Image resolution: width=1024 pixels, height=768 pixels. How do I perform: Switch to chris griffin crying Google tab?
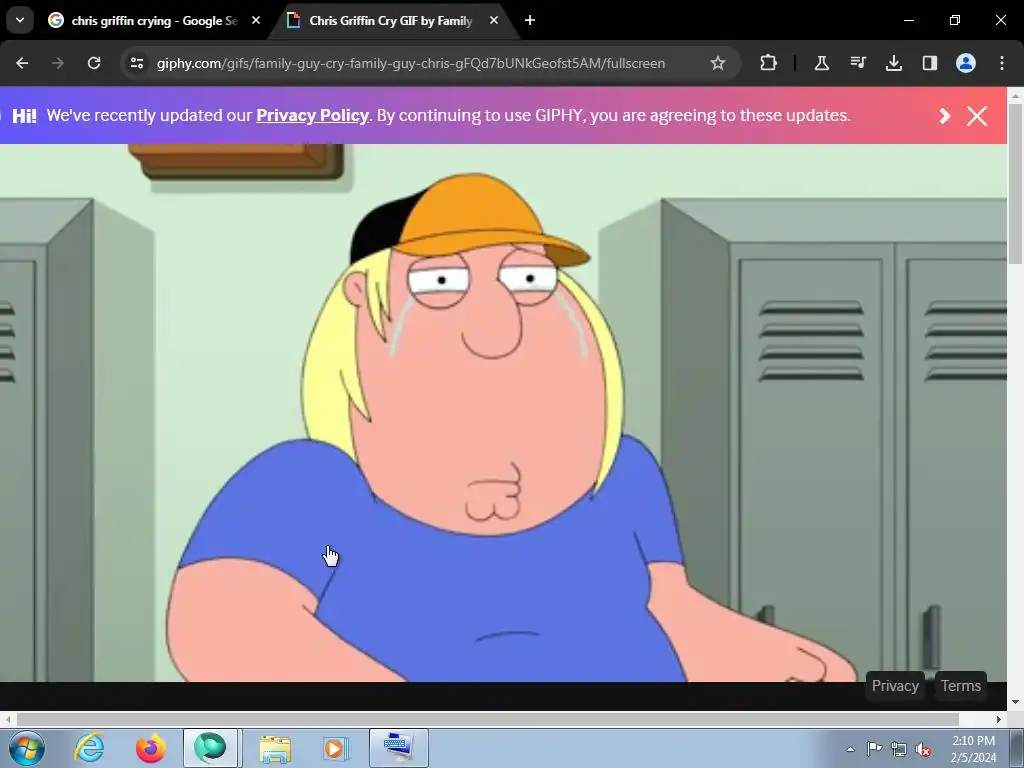(x=155, y=21)
